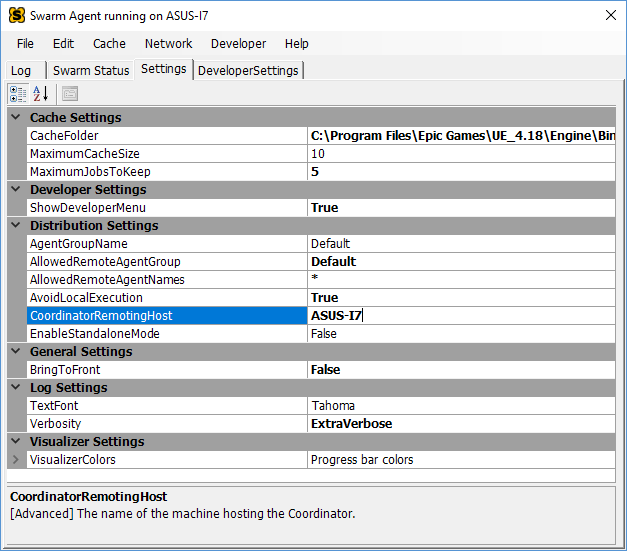Collapse the Visualizer Settings category
Viewport: 627px width, 551px height.
16,441
